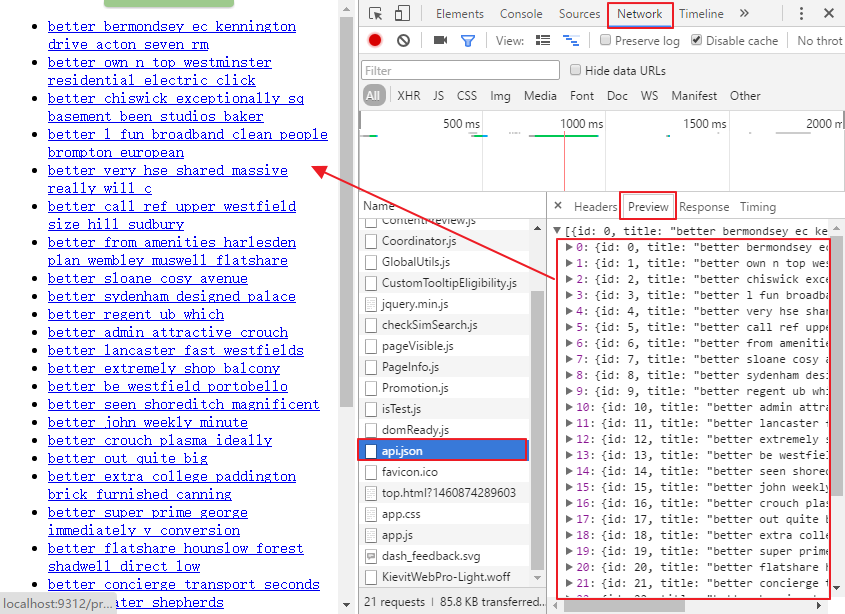Open link better crouch plasma ideally
The image size is (845, 614).
(x=160, y=440)
